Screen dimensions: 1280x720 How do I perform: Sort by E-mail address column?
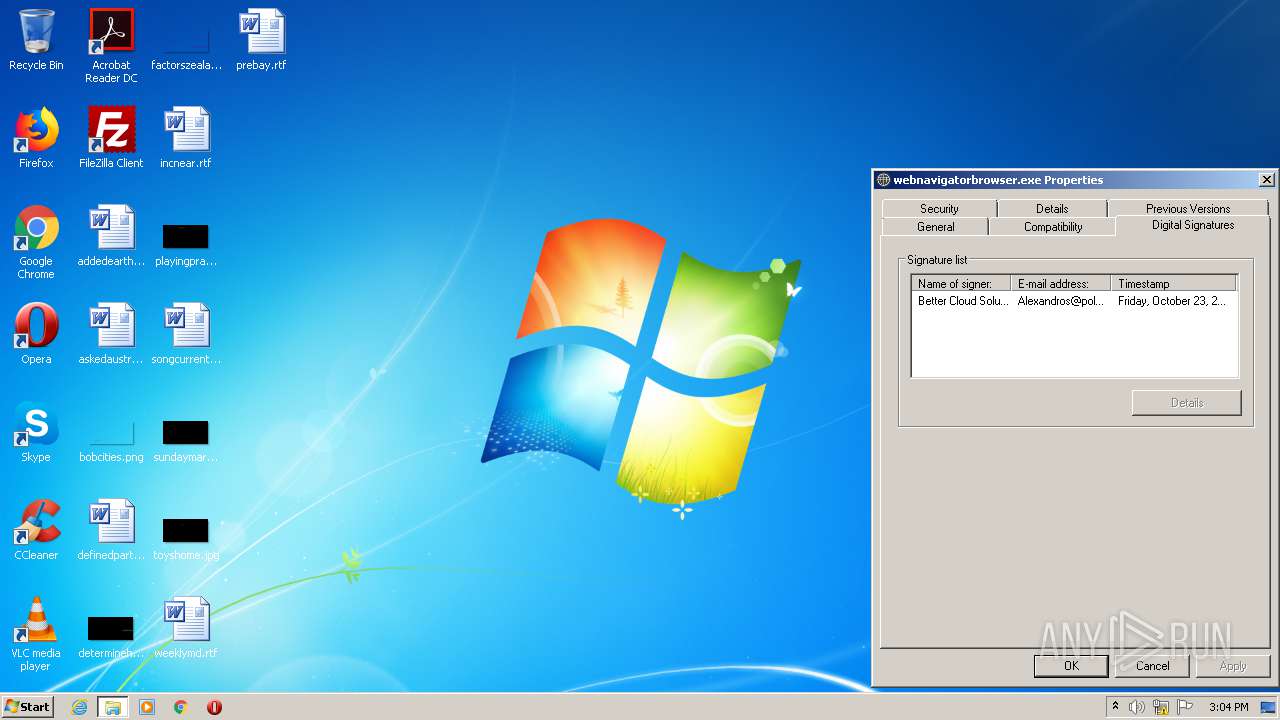pos(1061,284)
